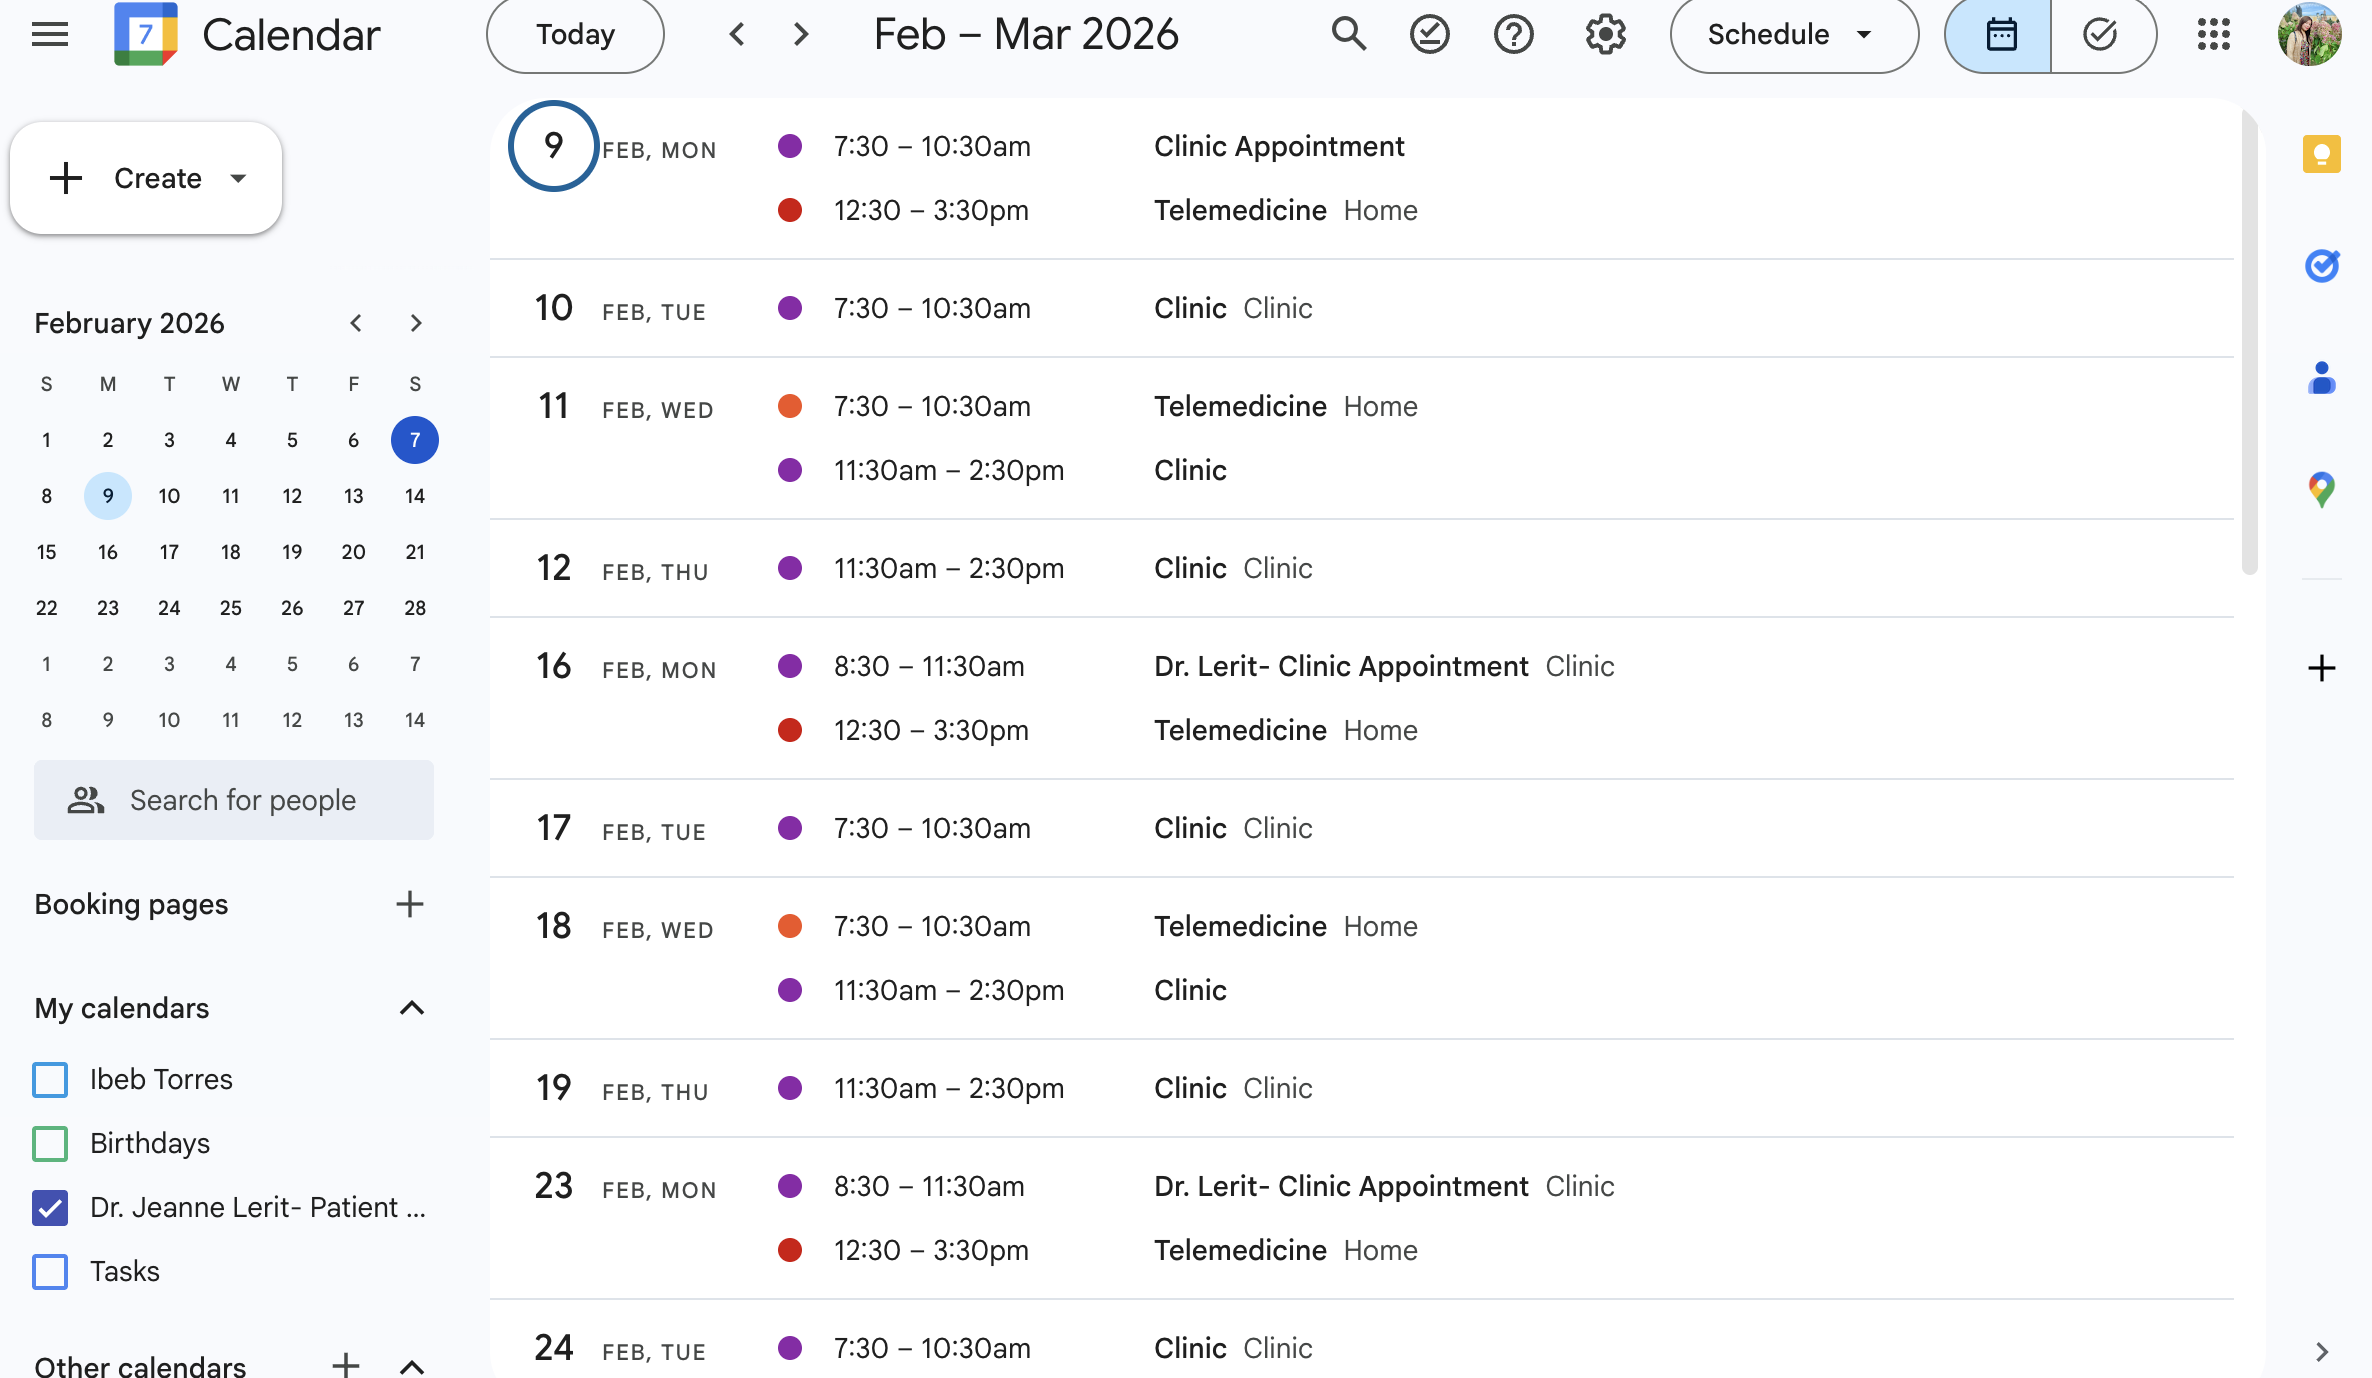
Task: Uncheck Dr. Jeanne Lerit- Patient calendar
Action: pyautogui.click(x=50, y=1208)
